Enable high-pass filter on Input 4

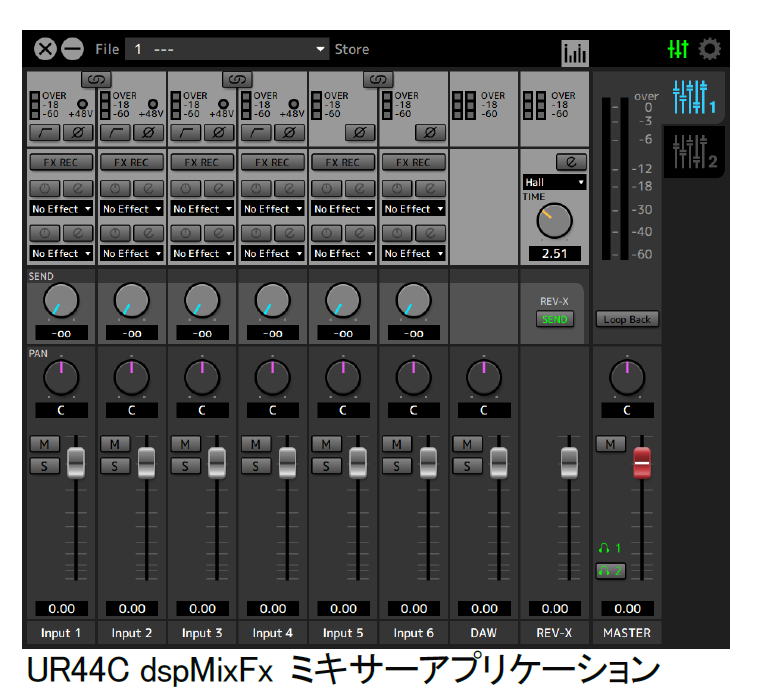[256, 132]
